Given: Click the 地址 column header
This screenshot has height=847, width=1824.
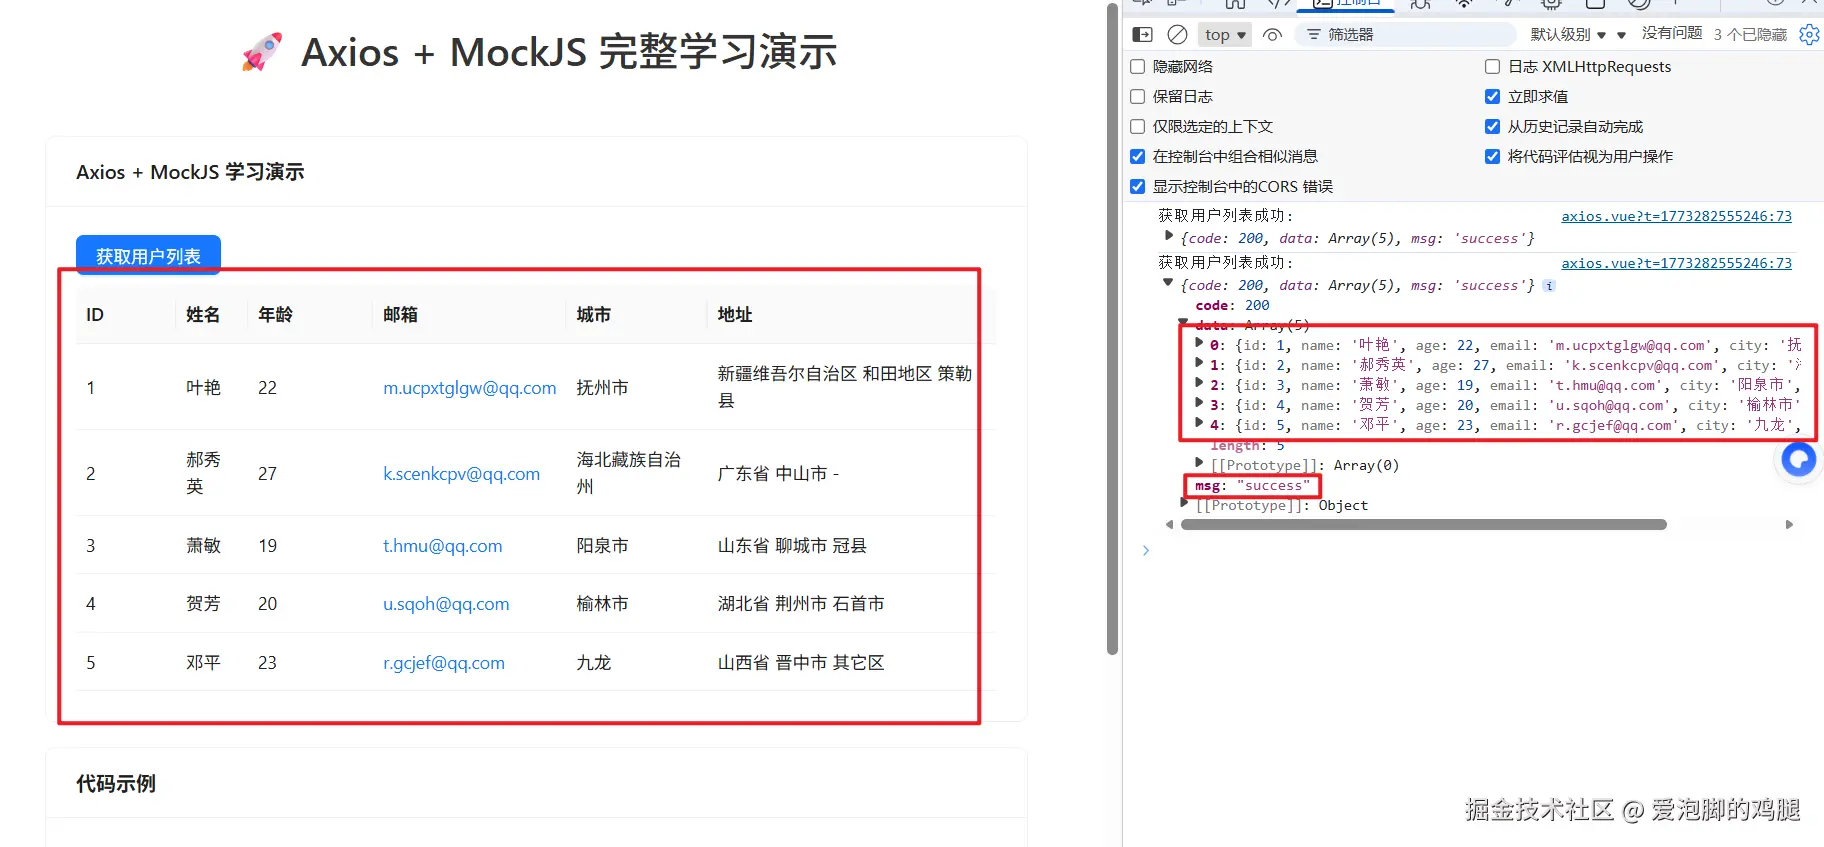Looking at the screenshot, I should [735, 315].
